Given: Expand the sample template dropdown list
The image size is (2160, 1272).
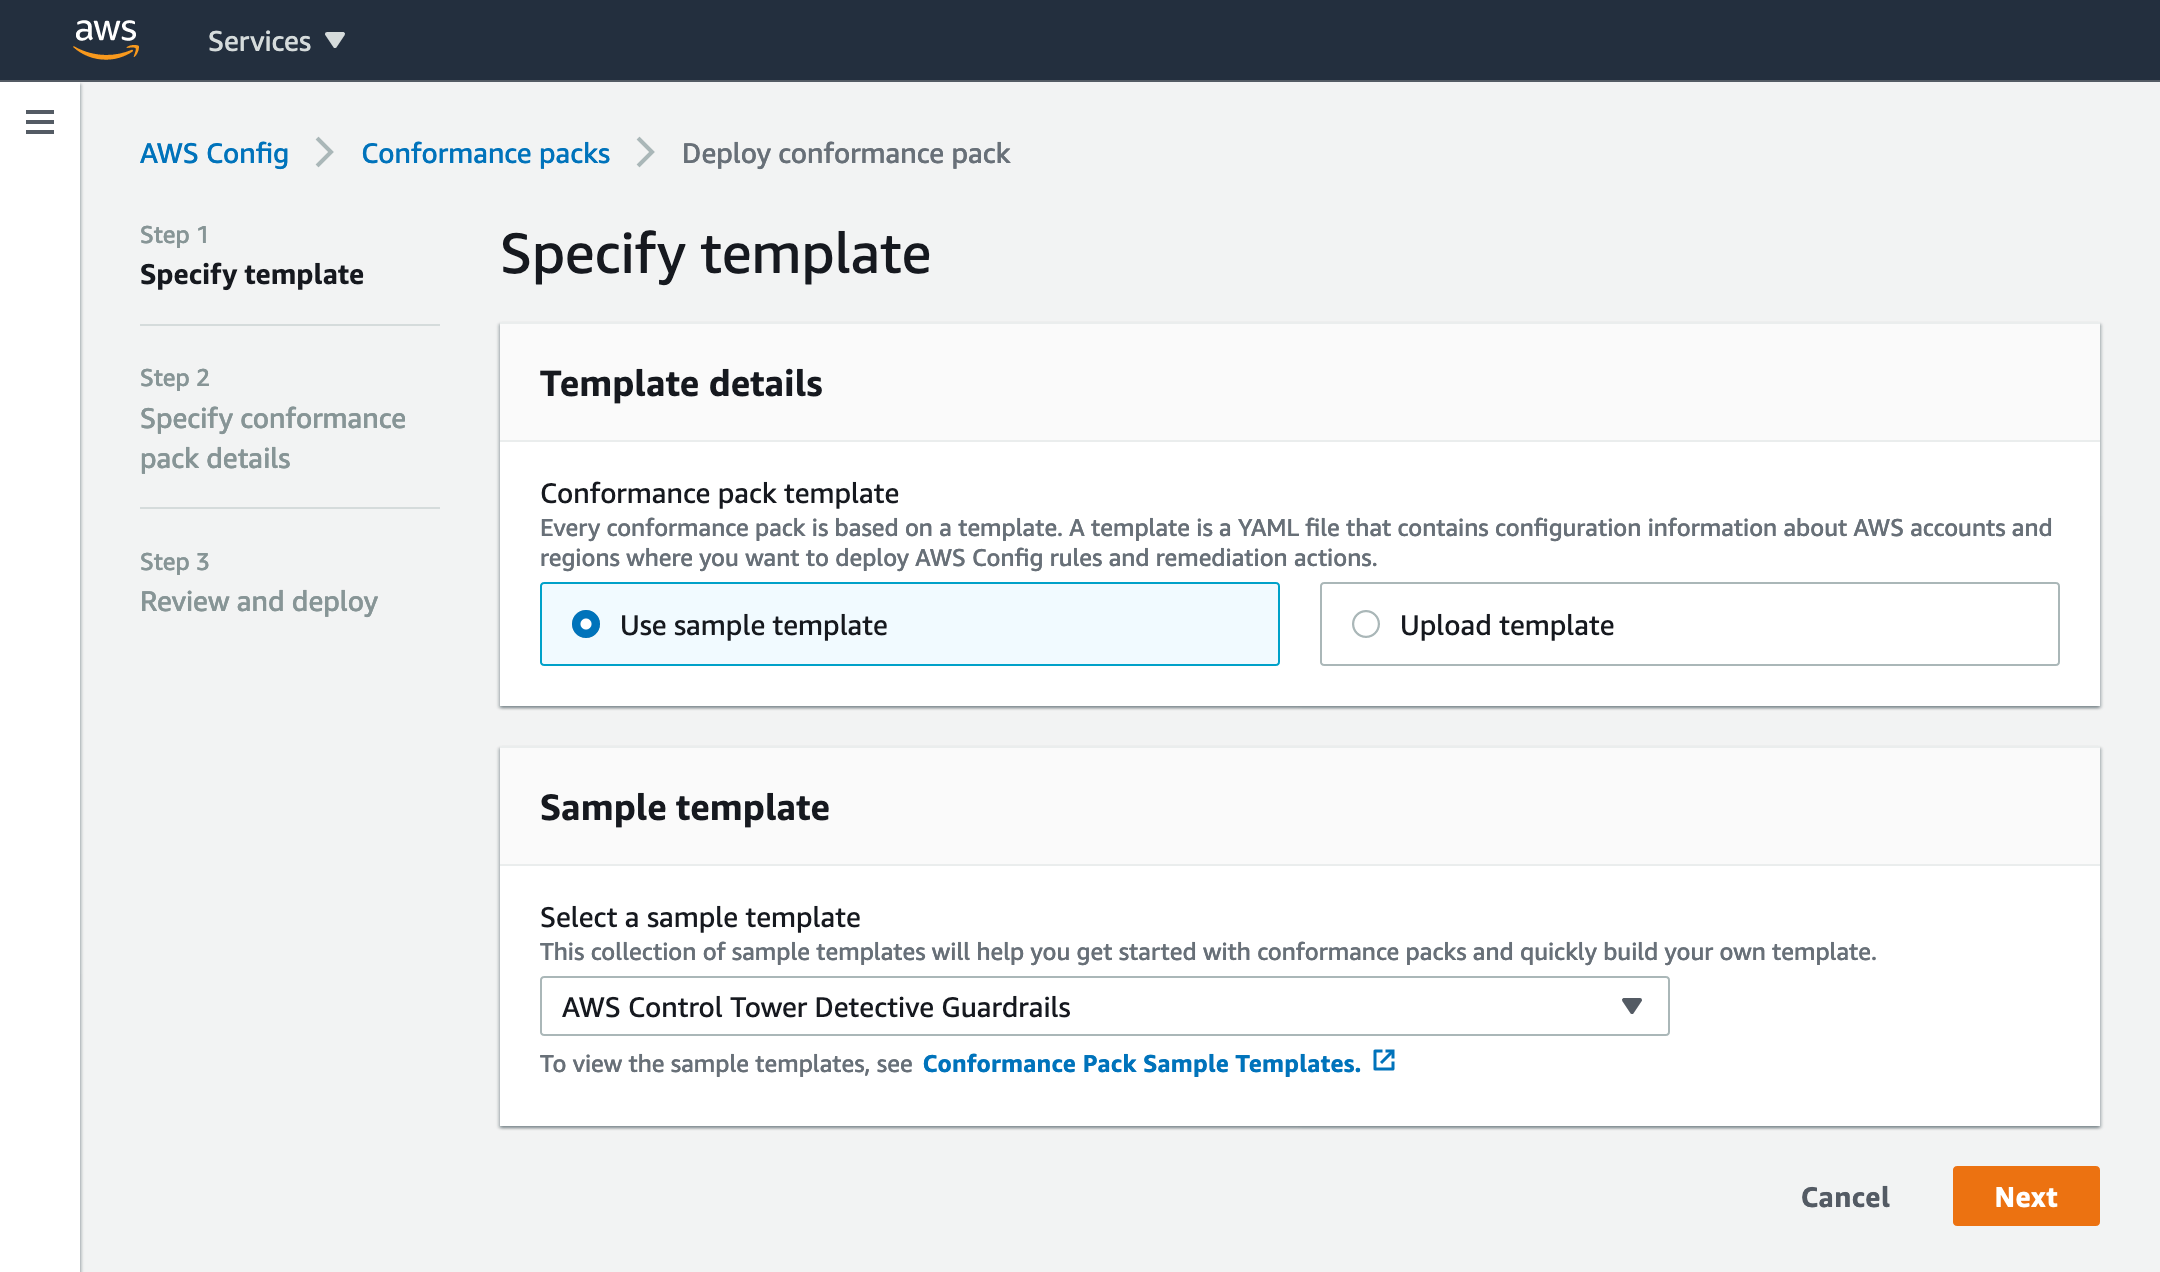Looking at the screenshot, I should (x=1104, y=1006).
